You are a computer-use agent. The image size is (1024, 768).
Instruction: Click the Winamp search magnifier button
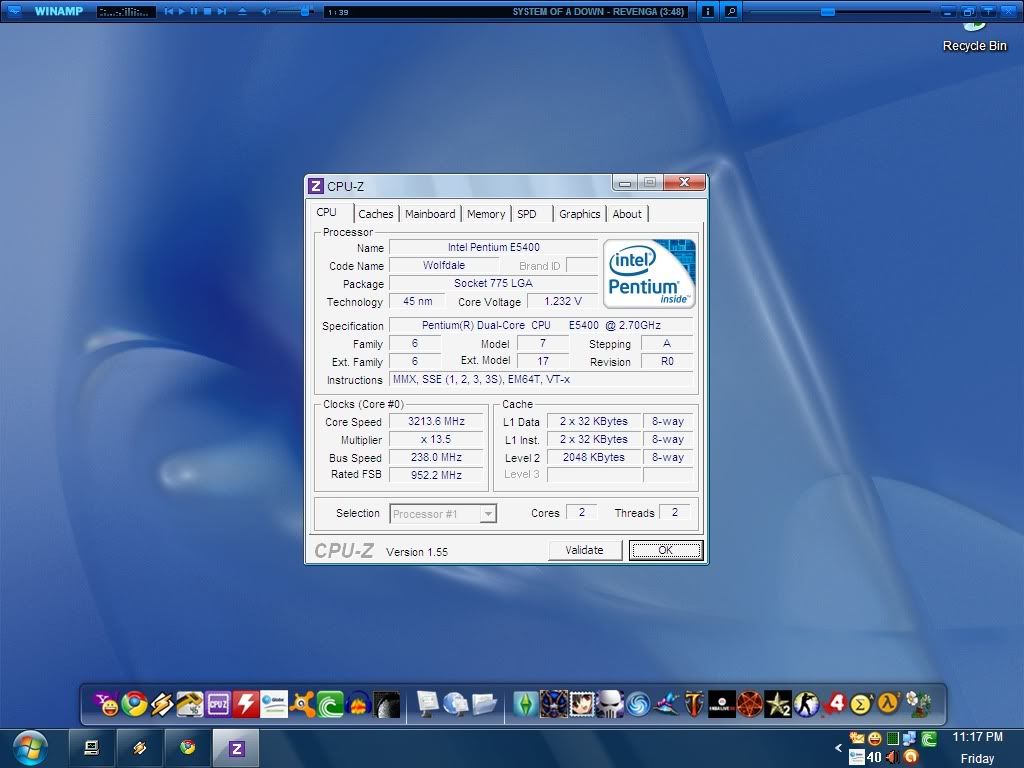731,11
